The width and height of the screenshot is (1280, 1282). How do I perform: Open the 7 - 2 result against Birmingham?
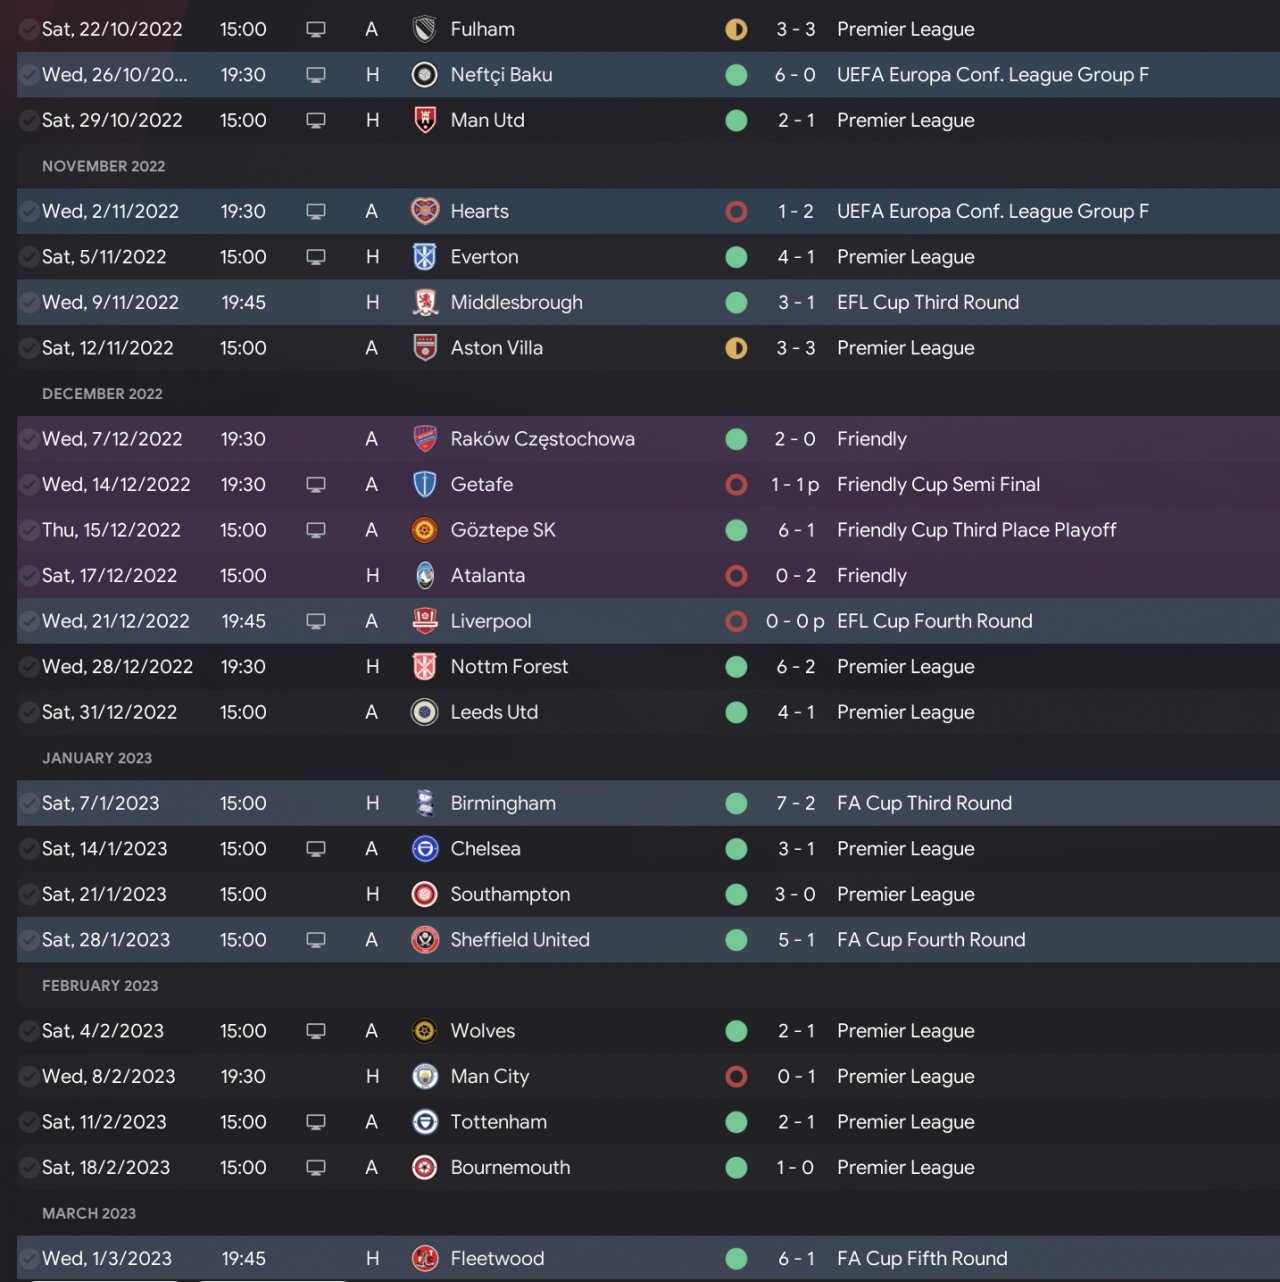(796, 803)
